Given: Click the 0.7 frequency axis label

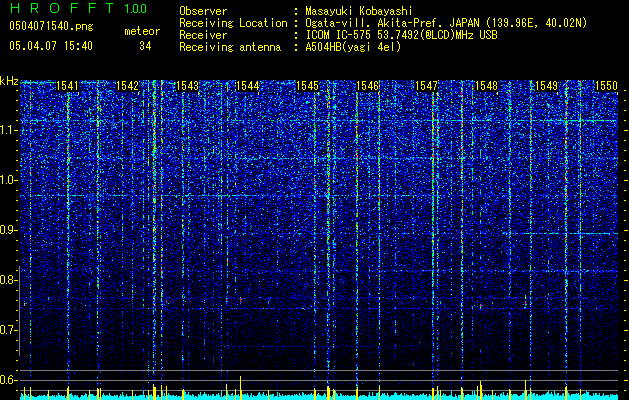Looking at the screenshot, I should pos(8,330).
